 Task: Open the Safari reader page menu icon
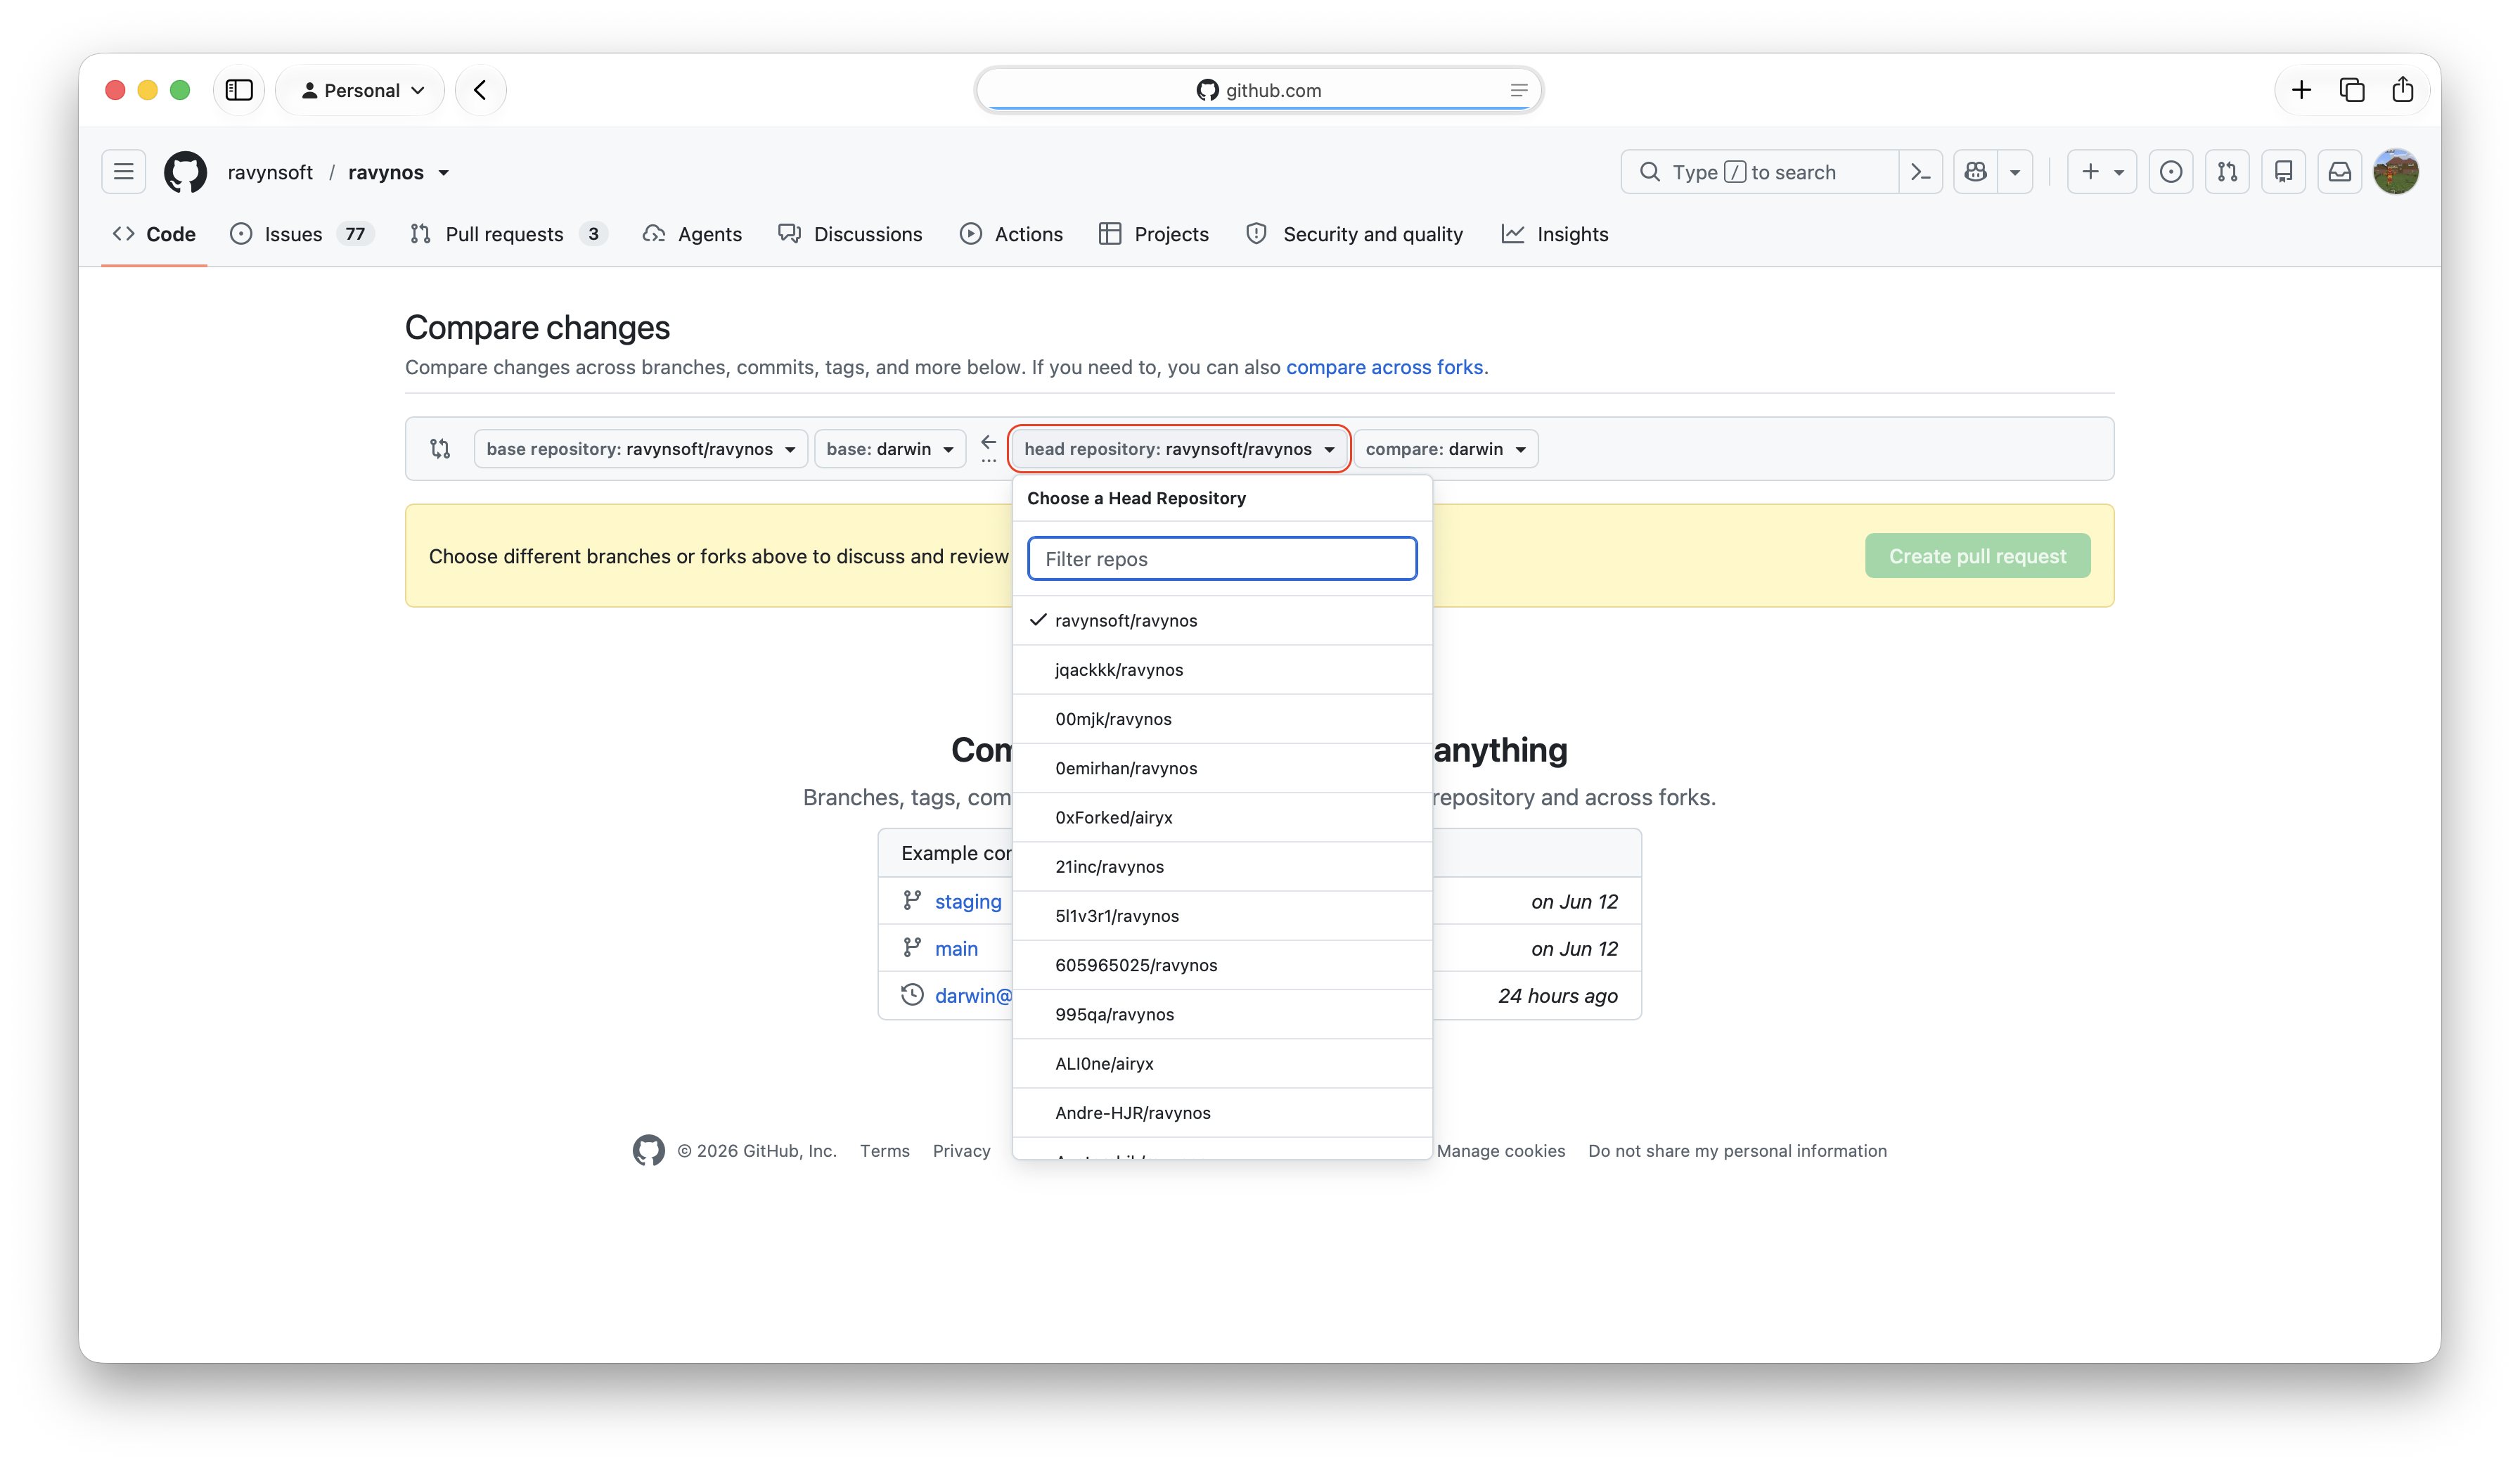1518,90
